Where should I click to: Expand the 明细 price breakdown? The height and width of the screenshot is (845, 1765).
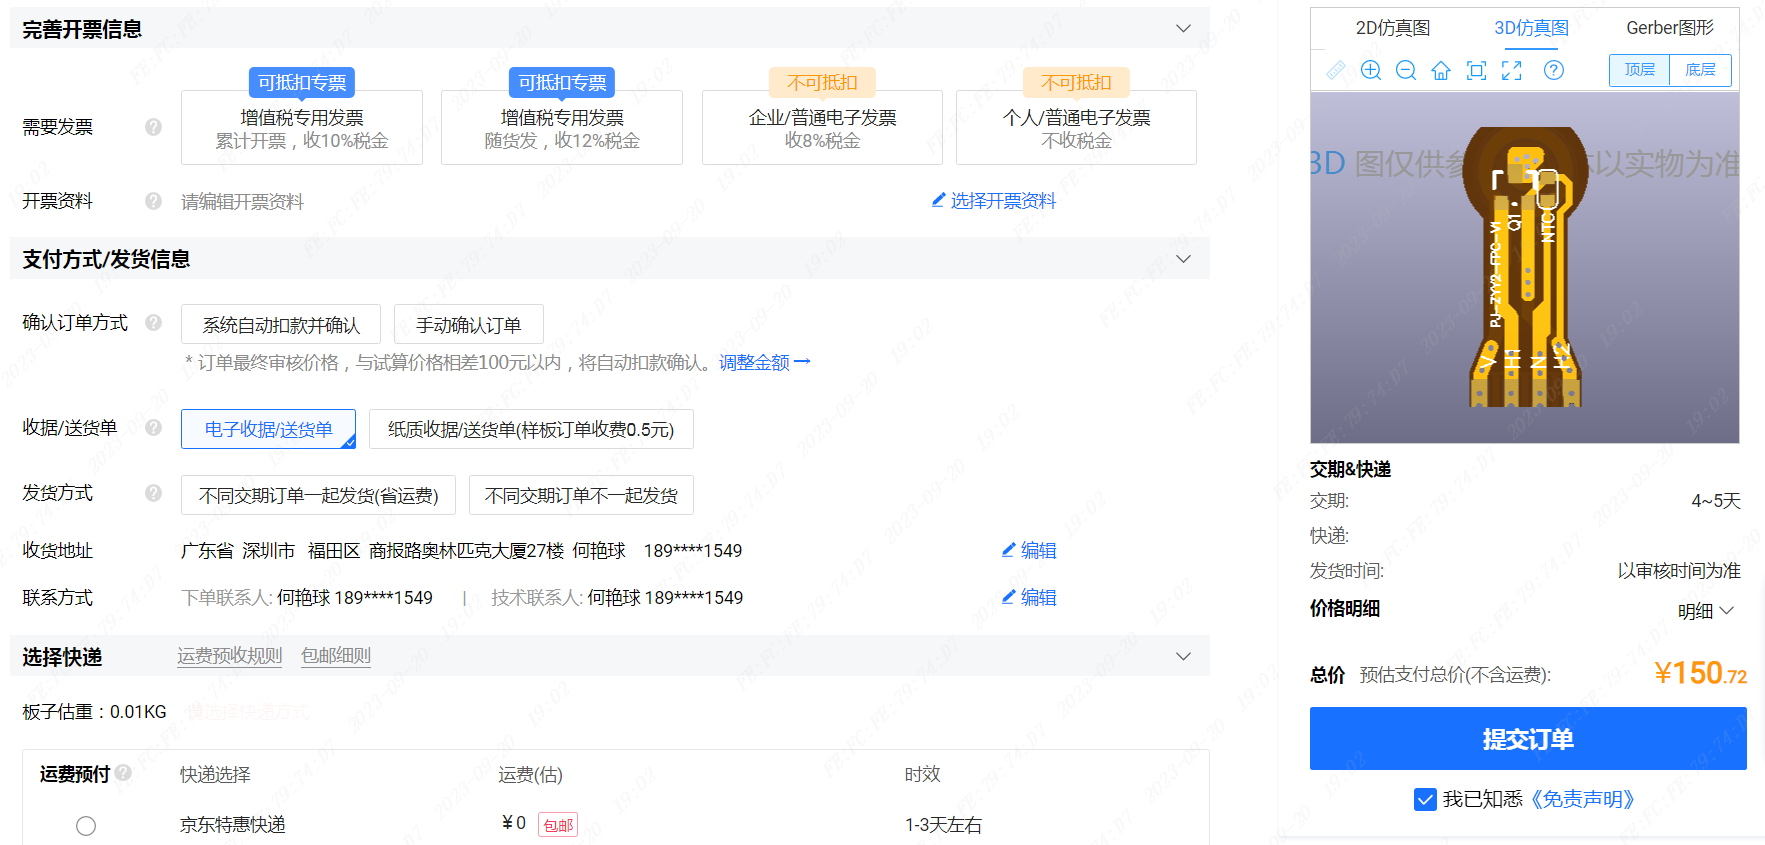(1705, 610)
